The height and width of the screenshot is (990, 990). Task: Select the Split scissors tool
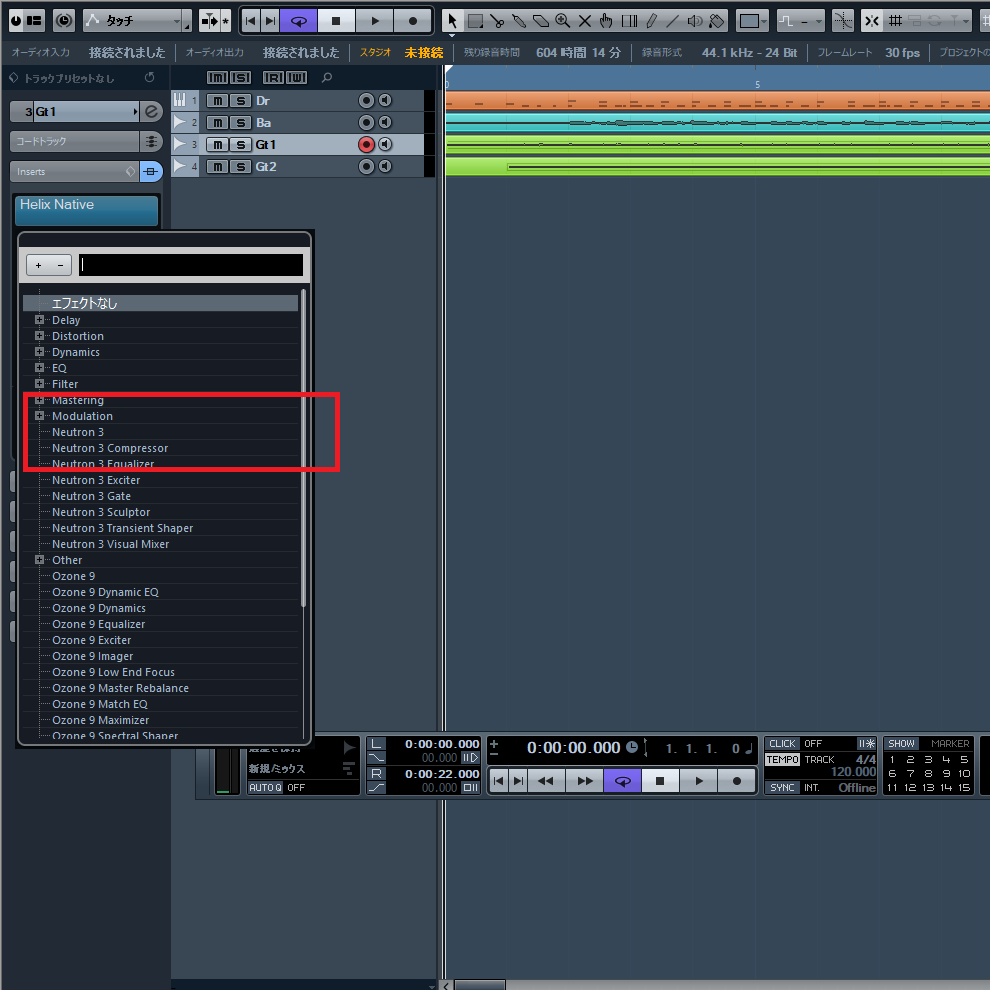click(x=497, y=21)
